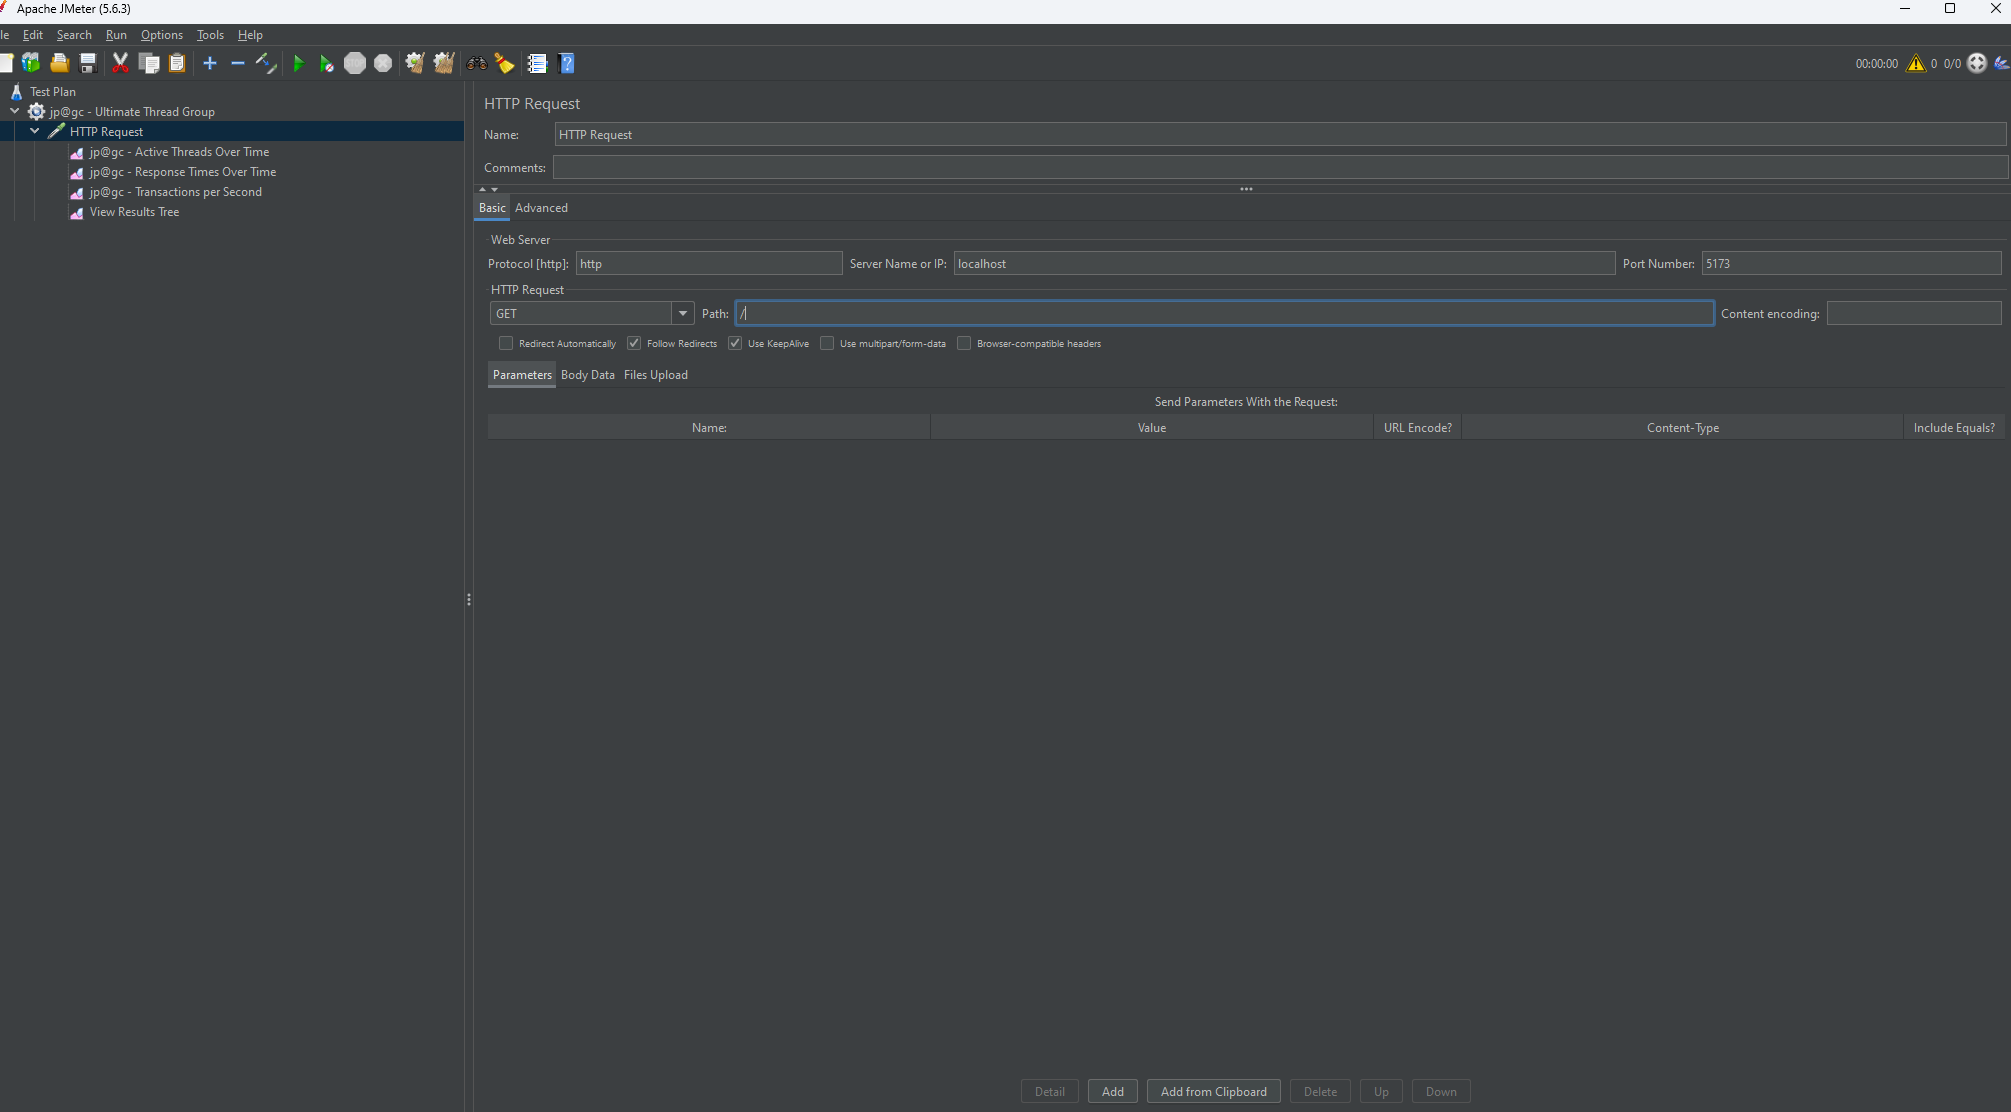
Task: Select the Parameters tab
Action: (x=522, y=374)
